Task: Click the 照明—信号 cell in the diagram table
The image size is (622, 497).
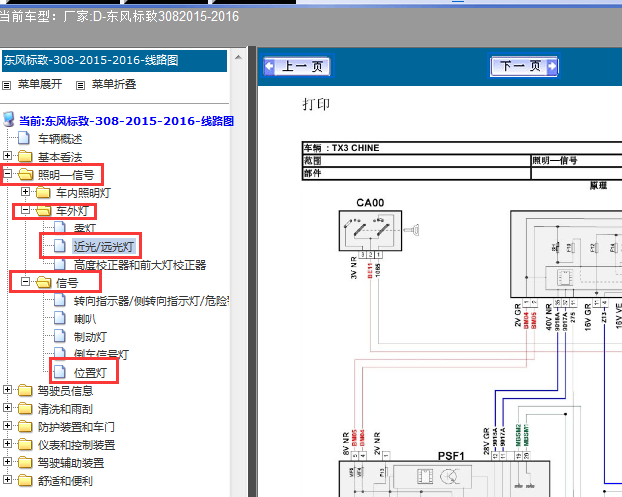Action: click(x=576, y=161)
